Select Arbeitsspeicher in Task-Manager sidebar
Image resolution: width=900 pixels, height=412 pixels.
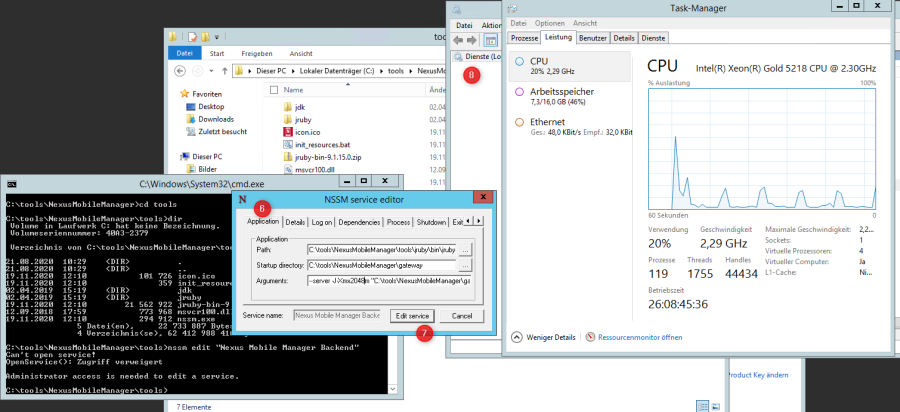pos(569,96)
